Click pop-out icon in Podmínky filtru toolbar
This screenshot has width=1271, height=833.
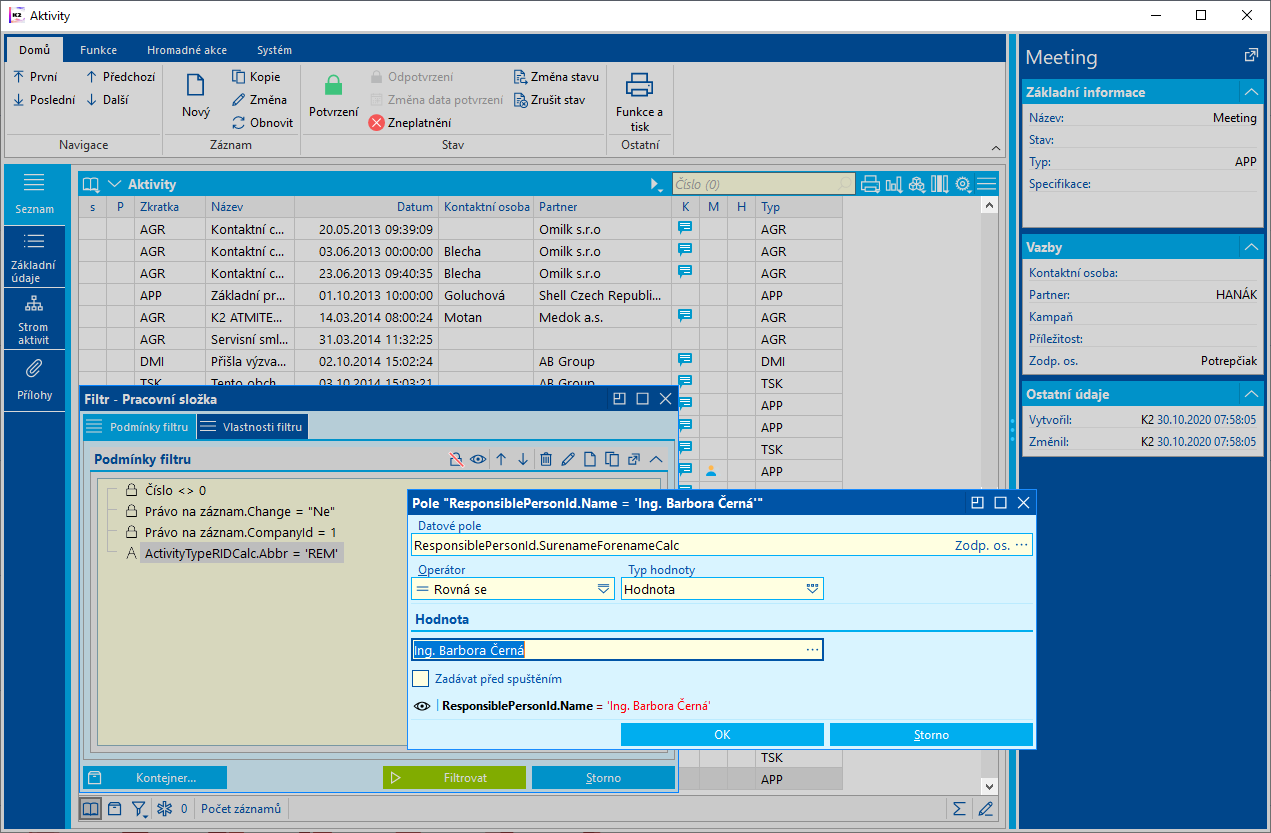click(x=634, y=459)
